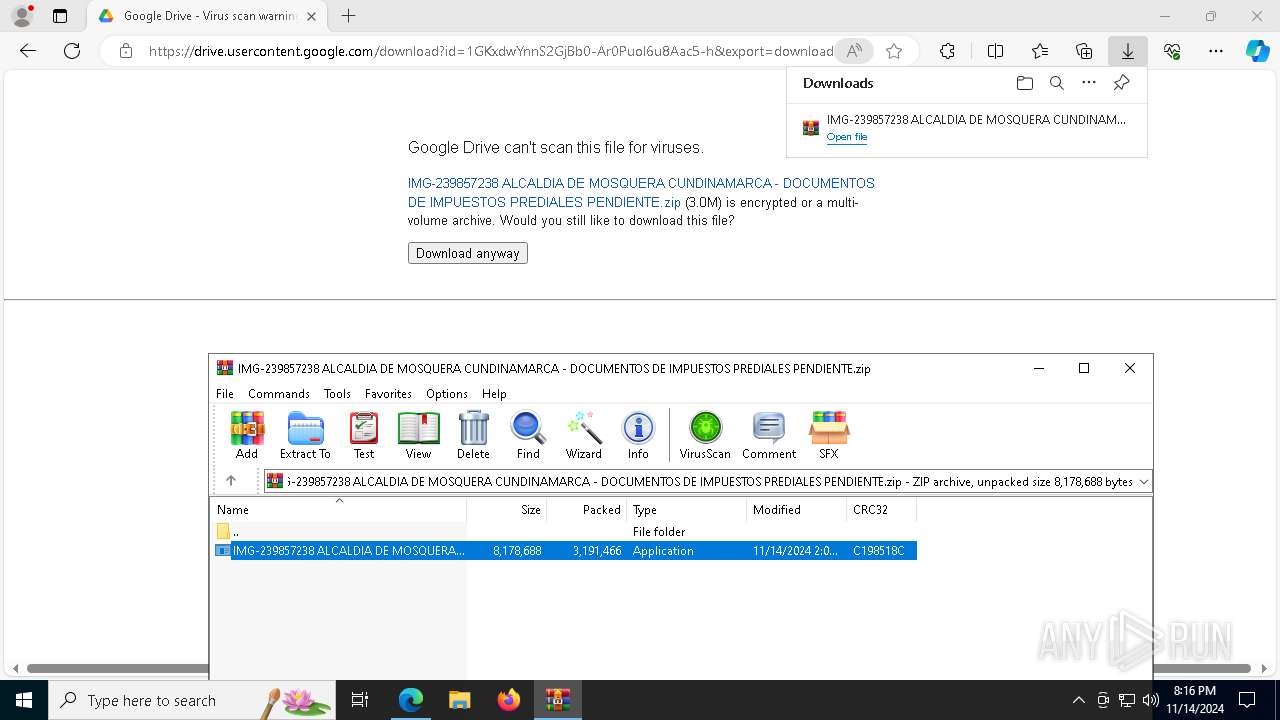Image resolution: width=1280 pixels, height=720 pixels.
Task: Open Task View on taskbar
Action: click(x=361, y=700)
